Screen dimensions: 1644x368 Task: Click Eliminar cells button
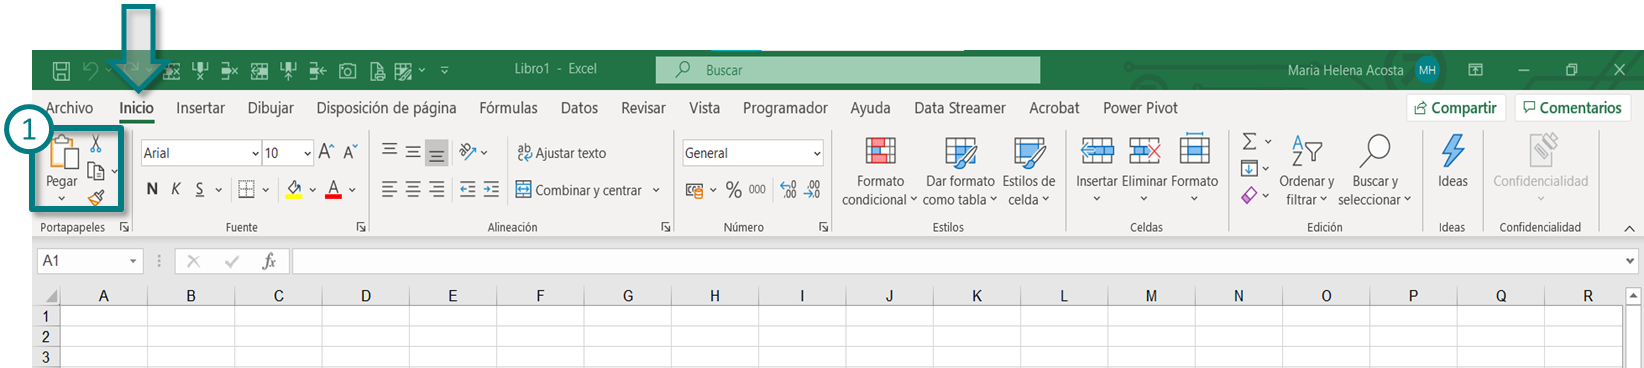coord(1144,168)
